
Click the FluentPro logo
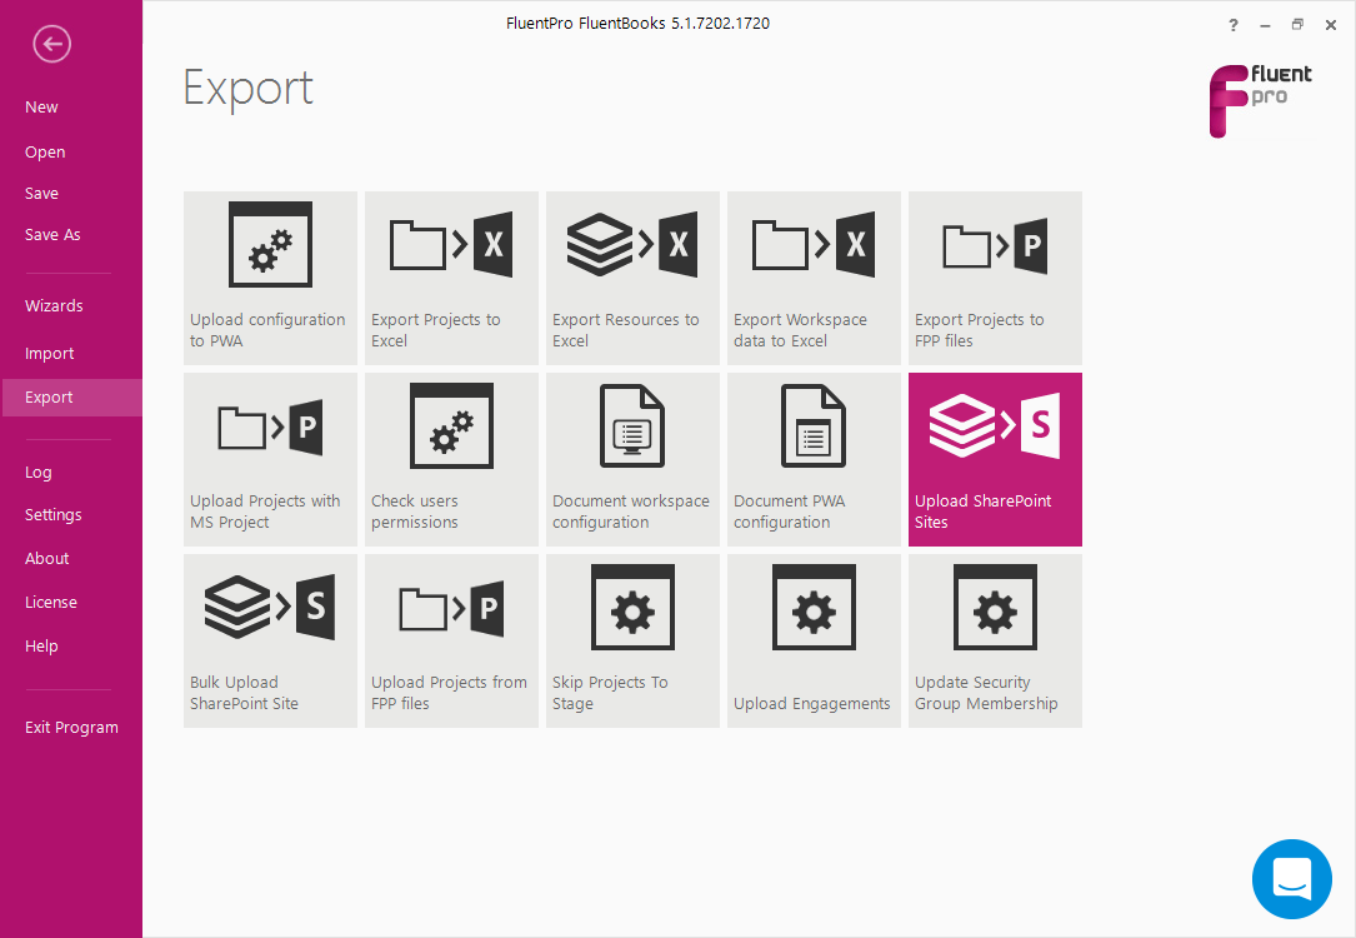point(1260,100)
